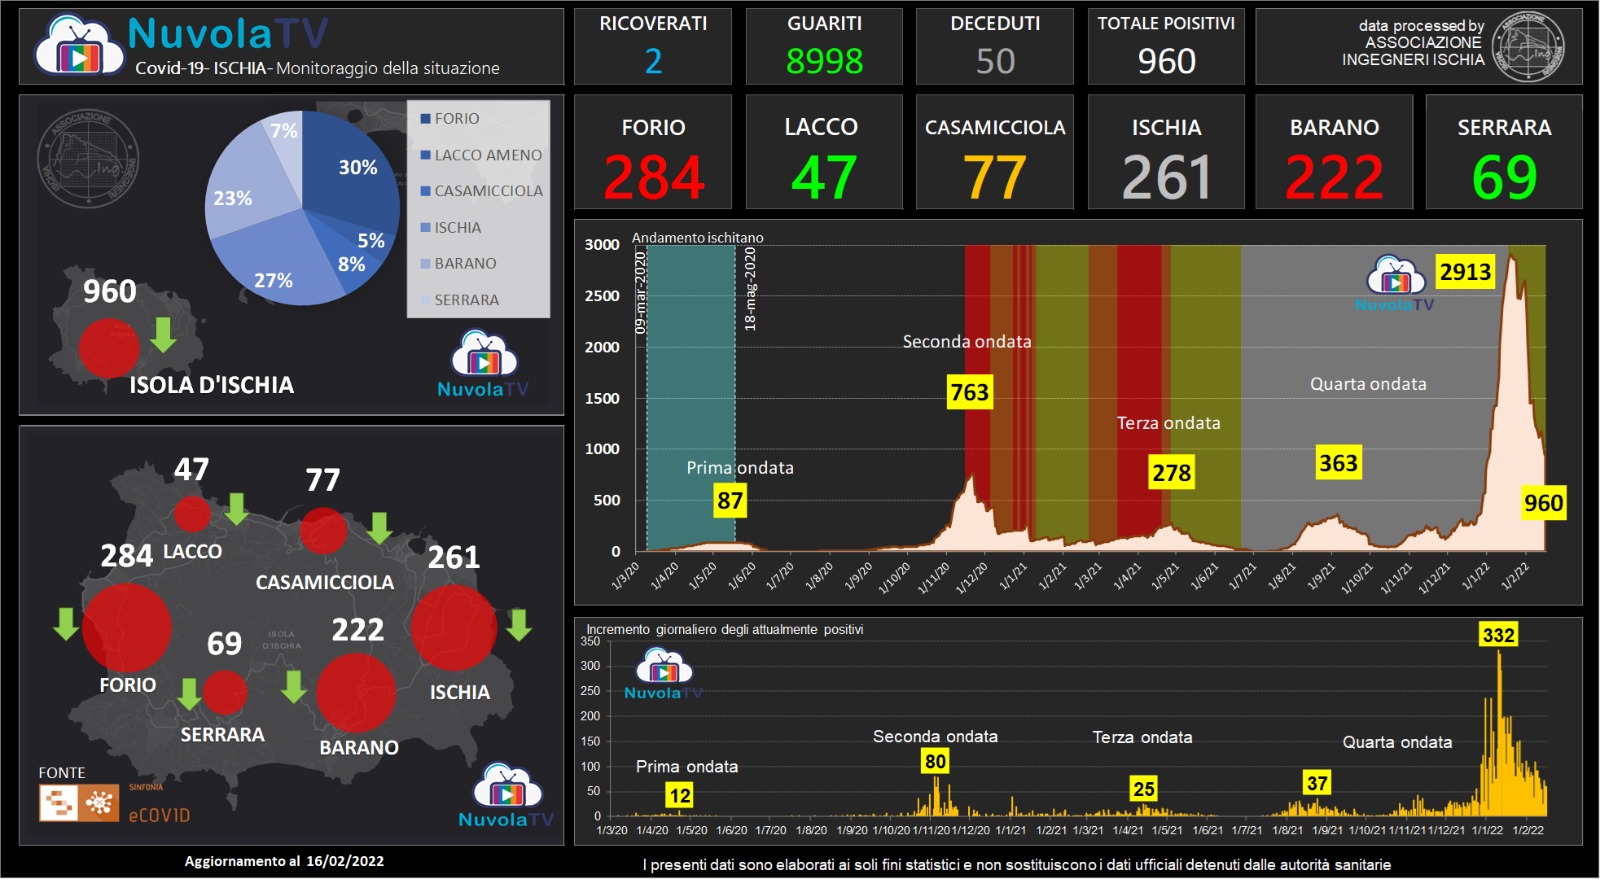The image size is (1600, 879).
Task: Click the 2913 peak label on trend chart
Action: 1464,272
